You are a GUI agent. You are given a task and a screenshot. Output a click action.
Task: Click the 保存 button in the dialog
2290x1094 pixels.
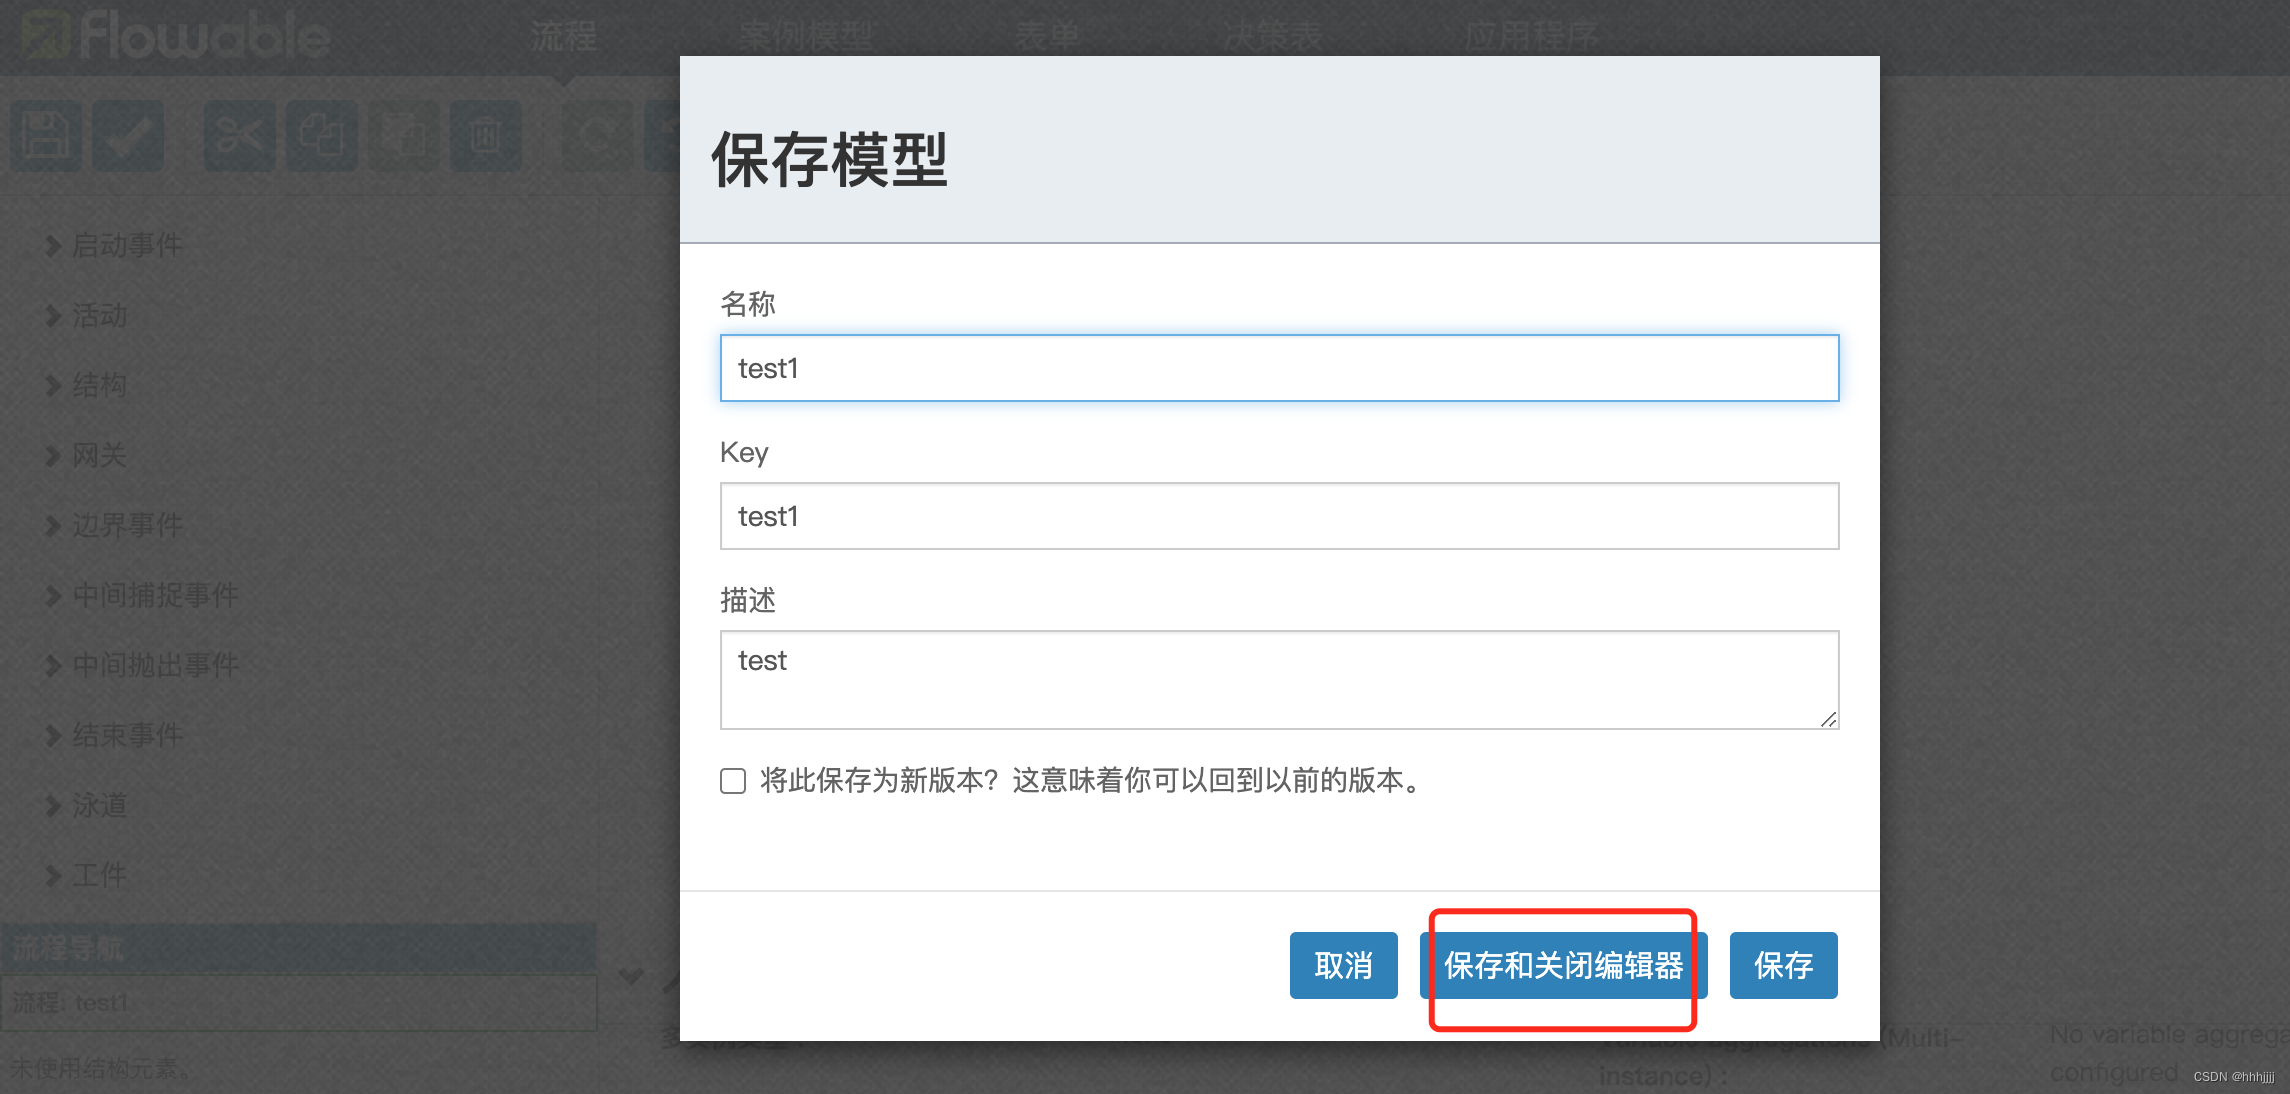pyautogui.click(x=1783, y=965)
